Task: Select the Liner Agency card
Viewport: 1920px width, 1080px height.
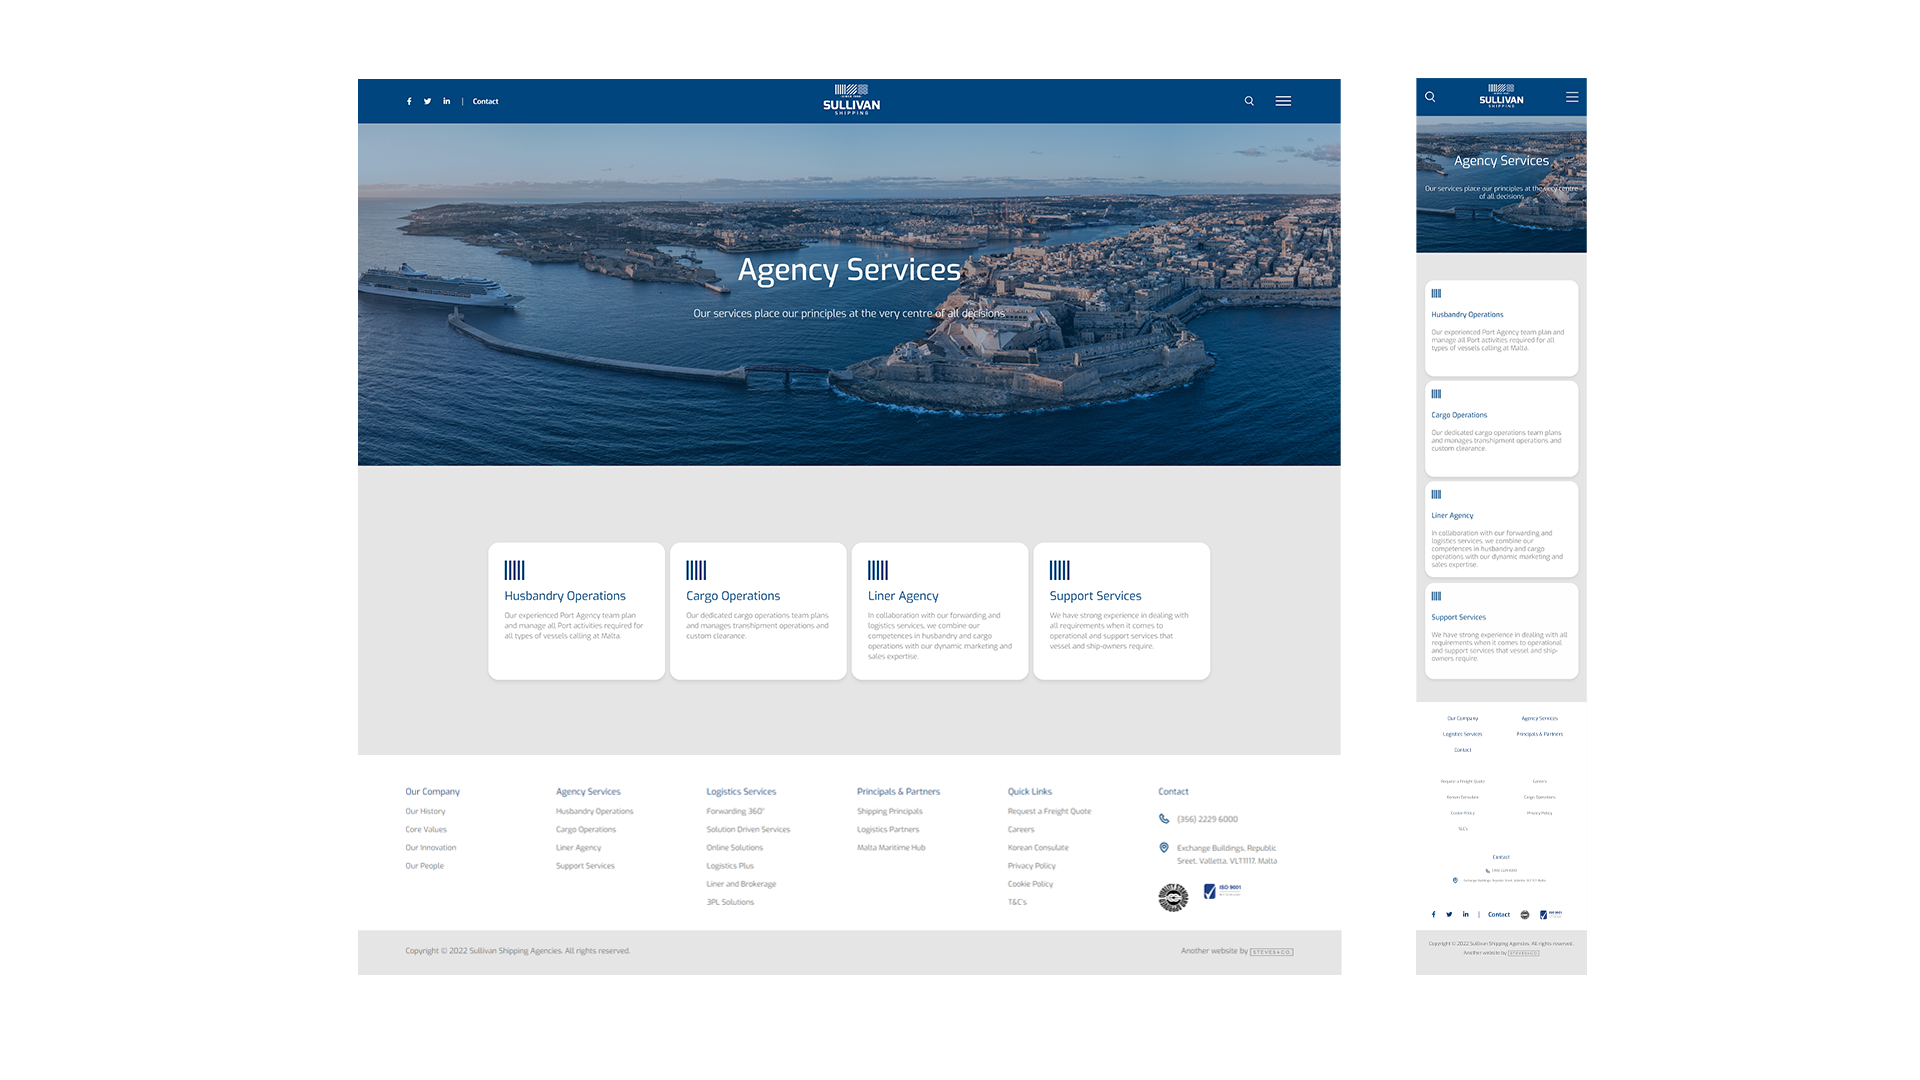Action: pyautogui.click(x=940, y=611)
